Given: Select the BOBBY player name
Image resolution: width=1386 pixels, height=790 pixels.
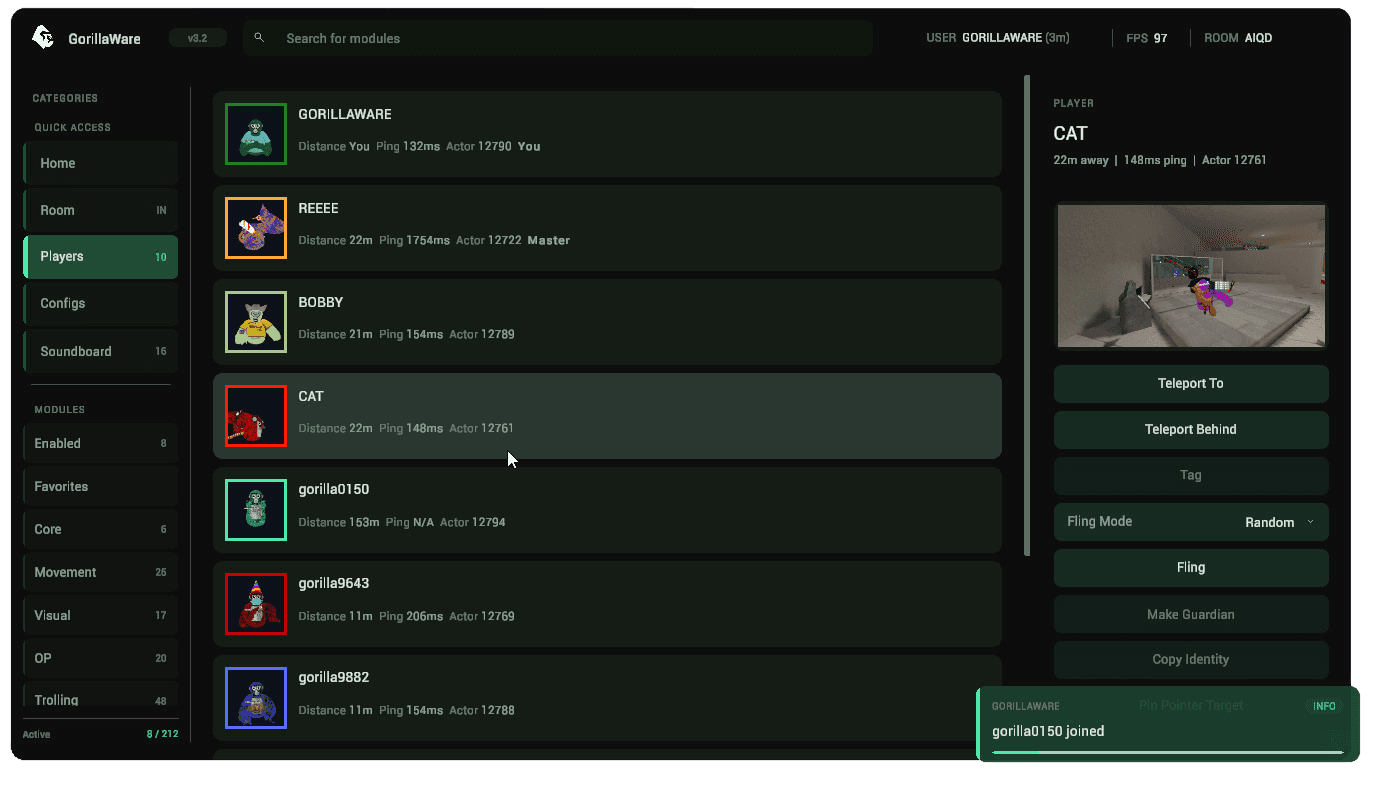Looking at the screenshot, I should pyautogui.click(x=321, y=302).
